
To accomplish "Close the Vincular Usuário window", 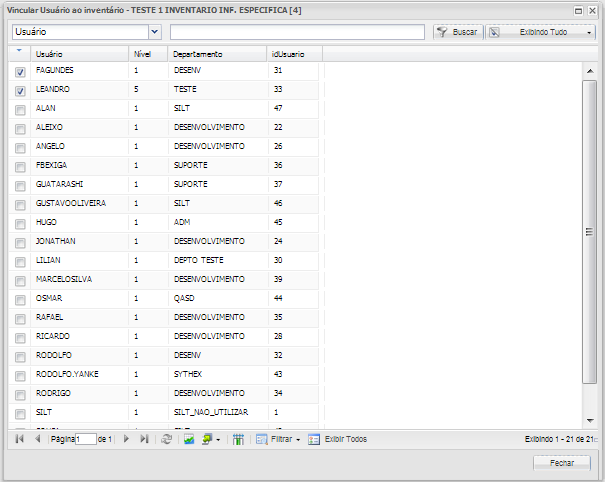I will [x=592, y=11].
